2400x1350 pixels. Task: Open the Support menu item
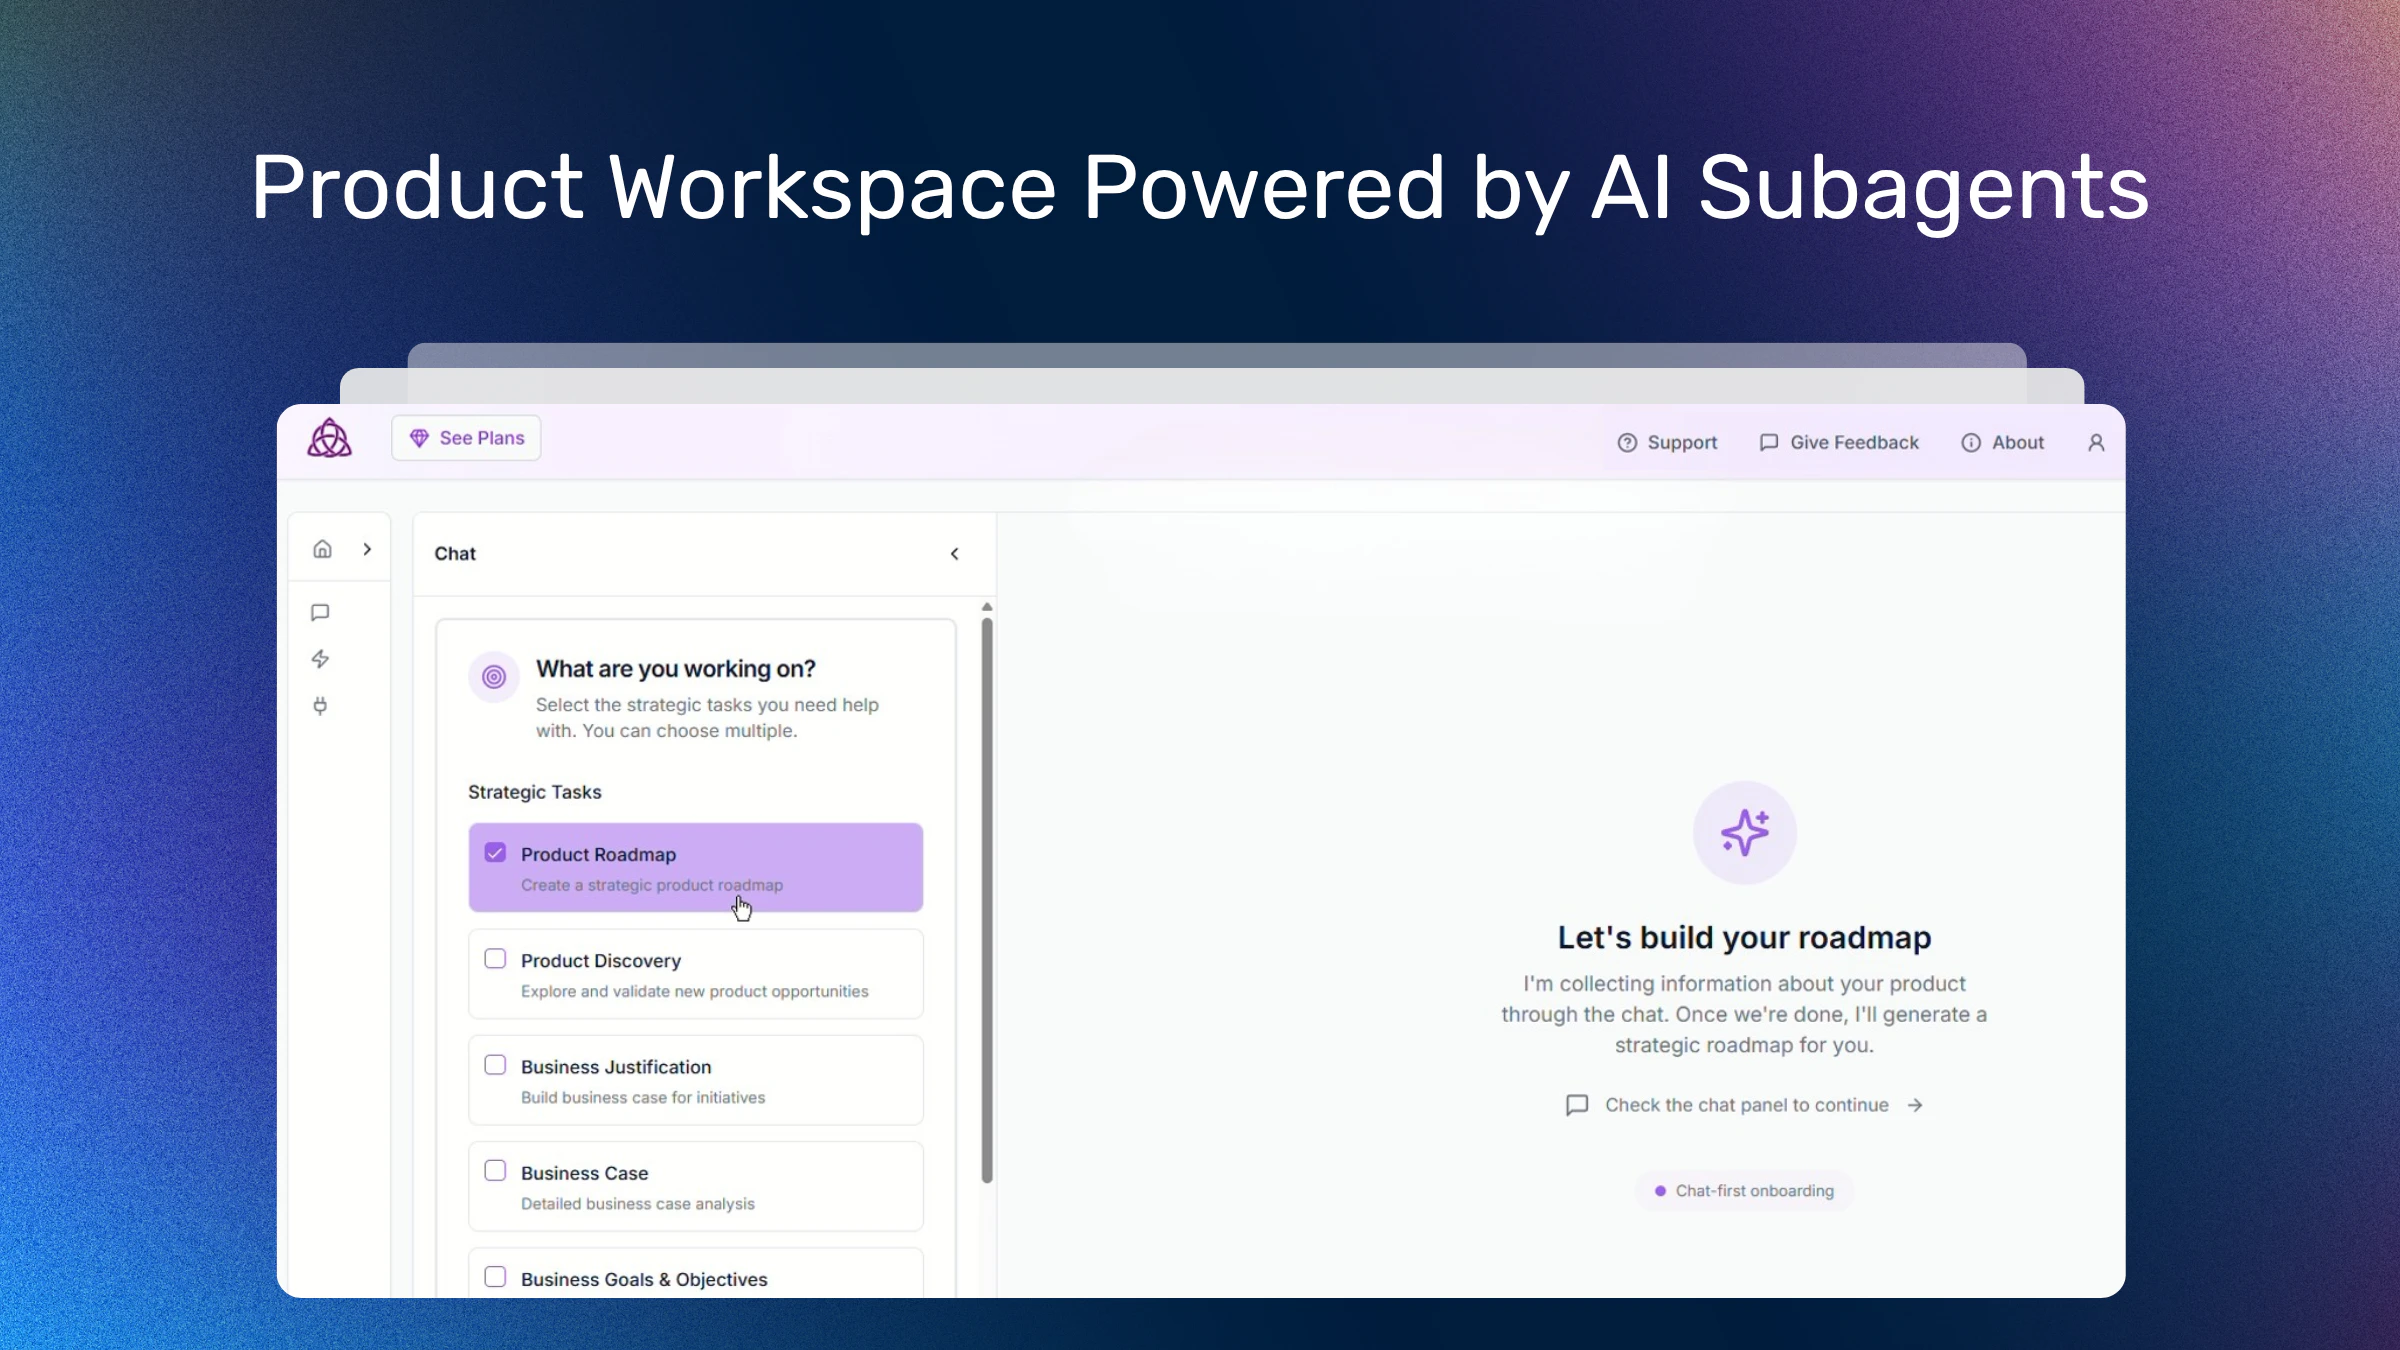pyautogui.click(x=1667, y=443)
